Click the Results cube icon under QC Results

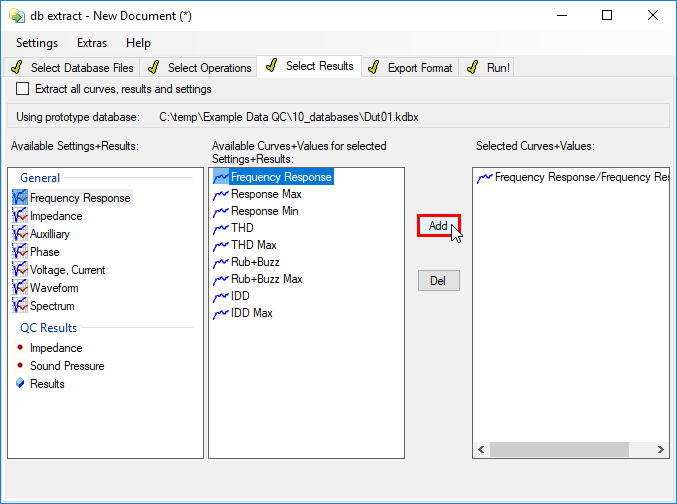[20, 384]
